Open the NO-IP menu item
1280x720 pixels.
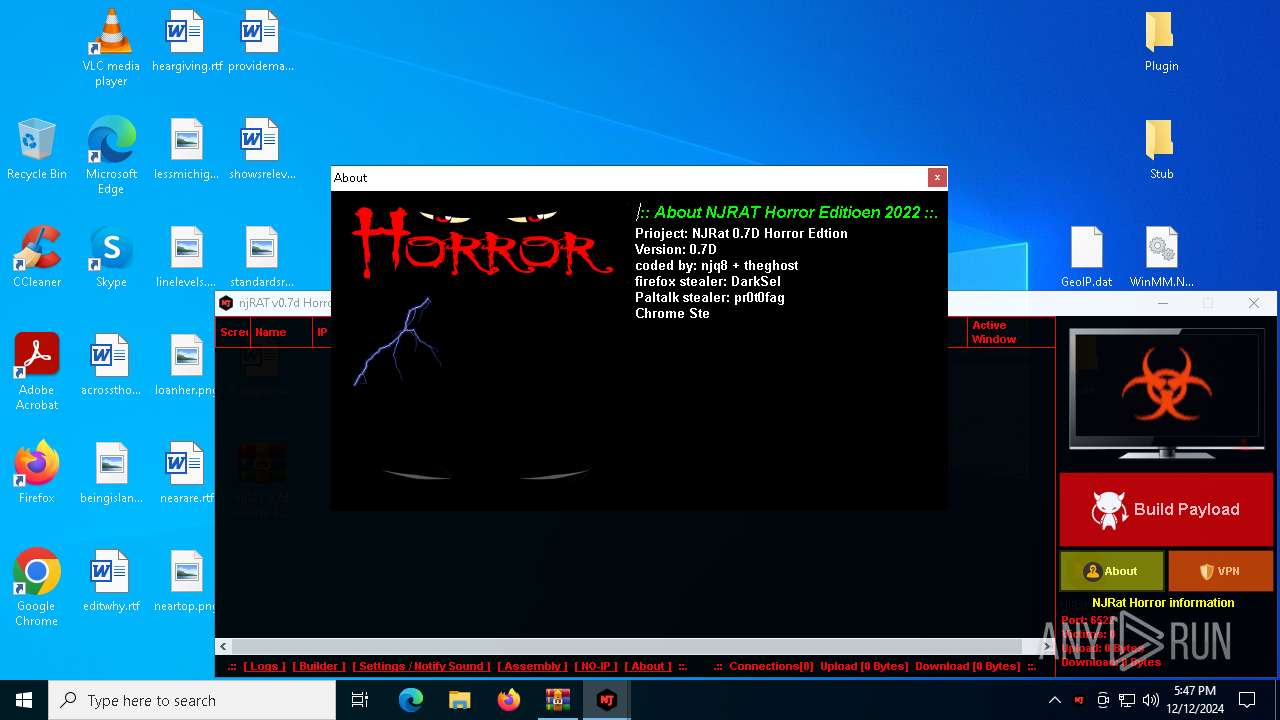[x=596, y=666]
